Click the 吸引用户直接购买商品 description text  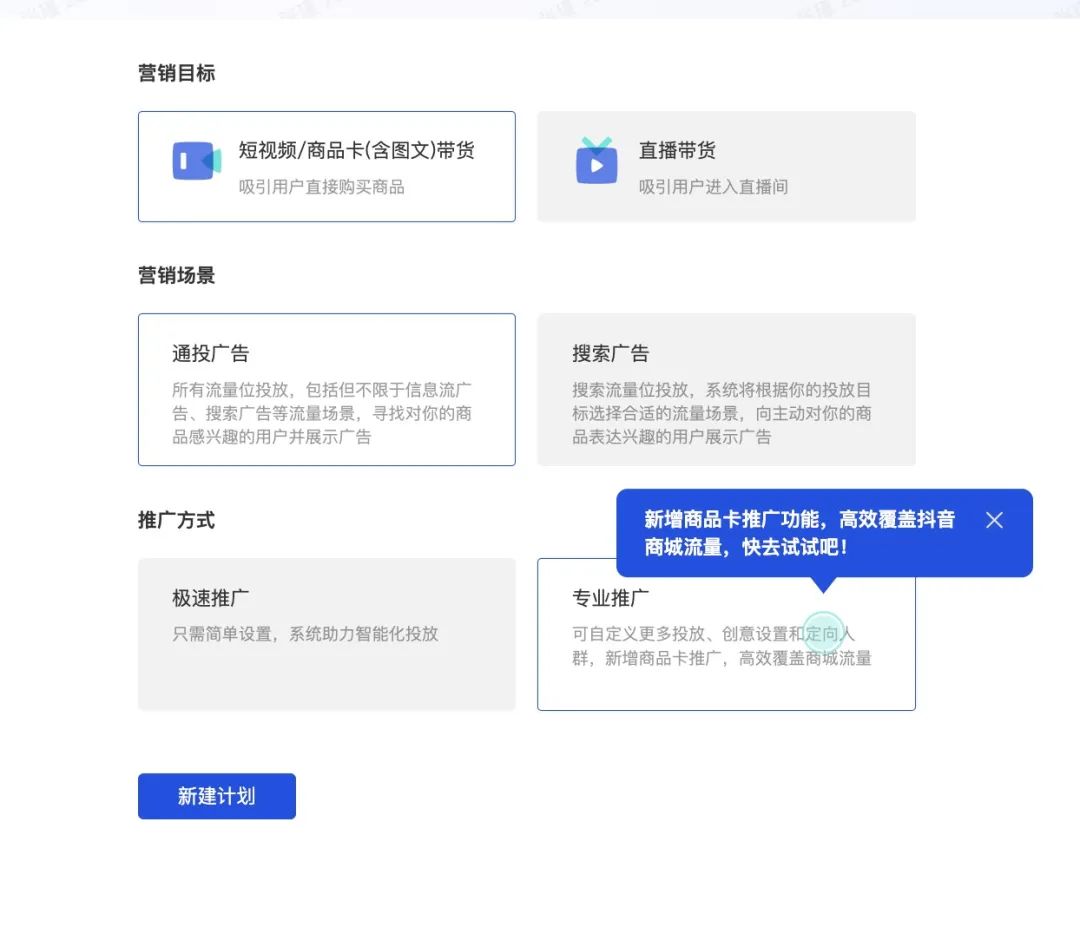tap(321, 187)
